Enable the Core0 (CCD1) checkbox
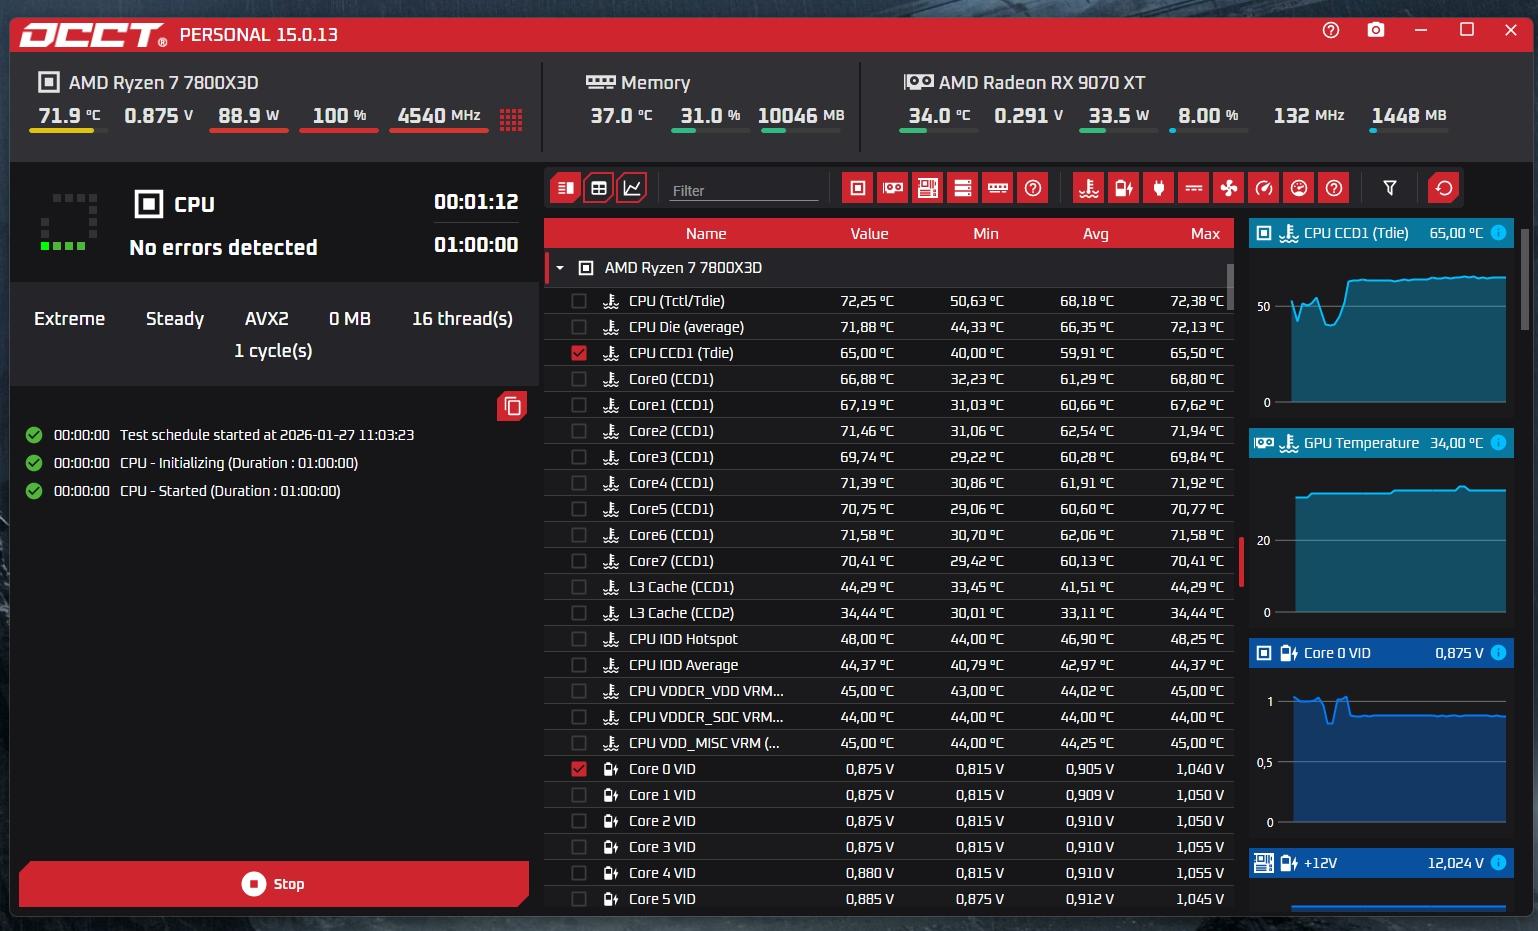 pos(579,379)
